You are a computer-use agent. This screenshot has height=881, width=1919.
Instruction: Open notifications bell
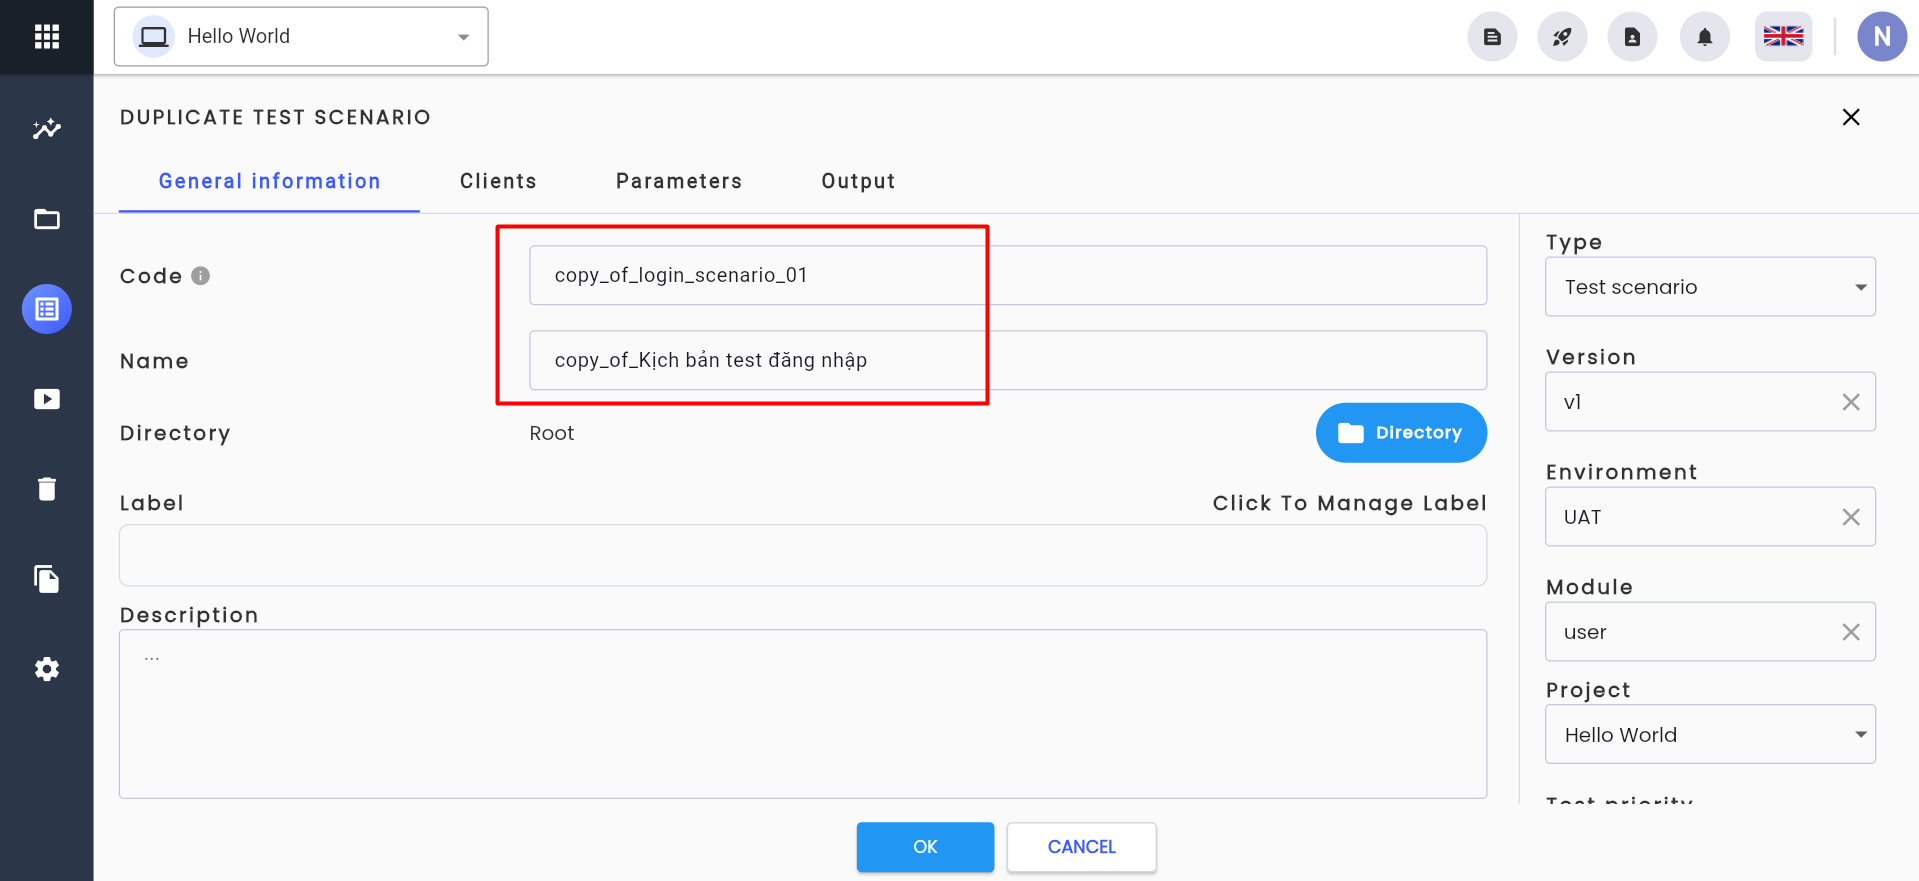(1705, 37)
